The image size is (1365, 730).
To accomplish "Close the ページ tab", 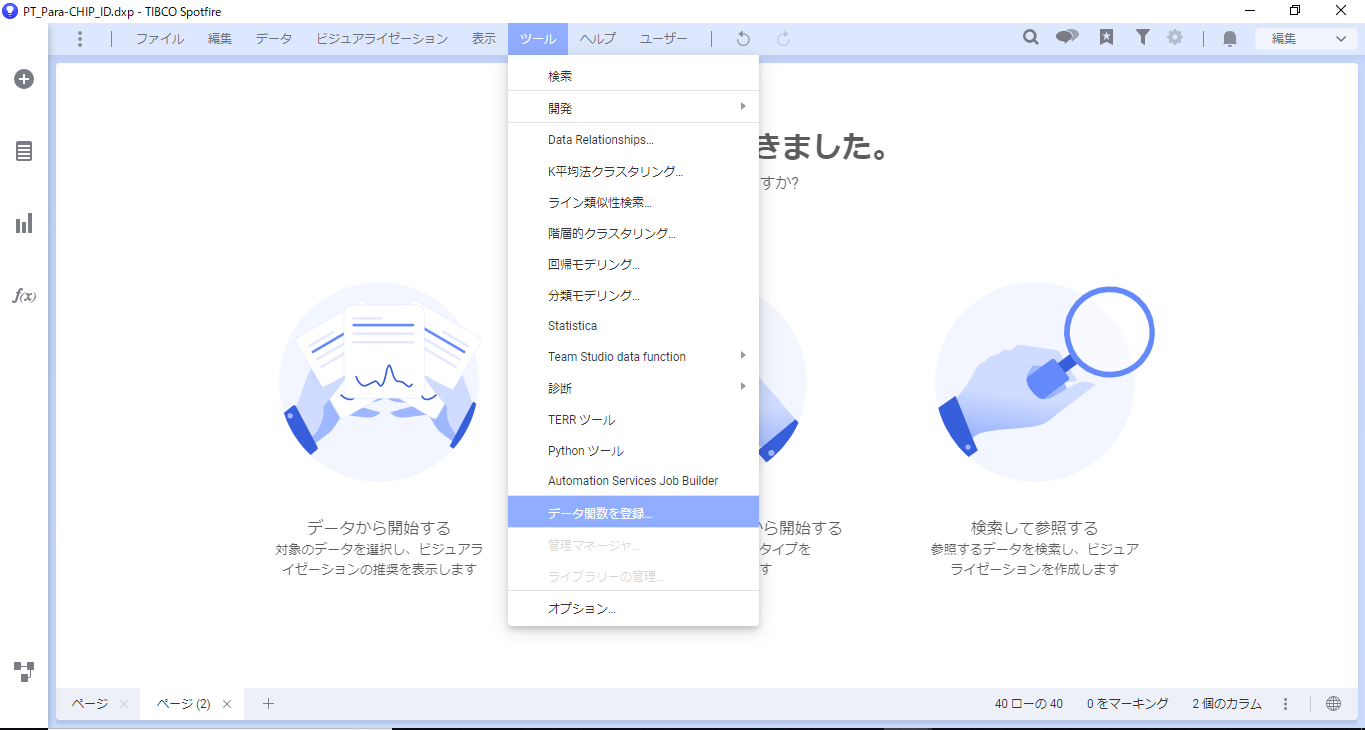I will (124, 704).
